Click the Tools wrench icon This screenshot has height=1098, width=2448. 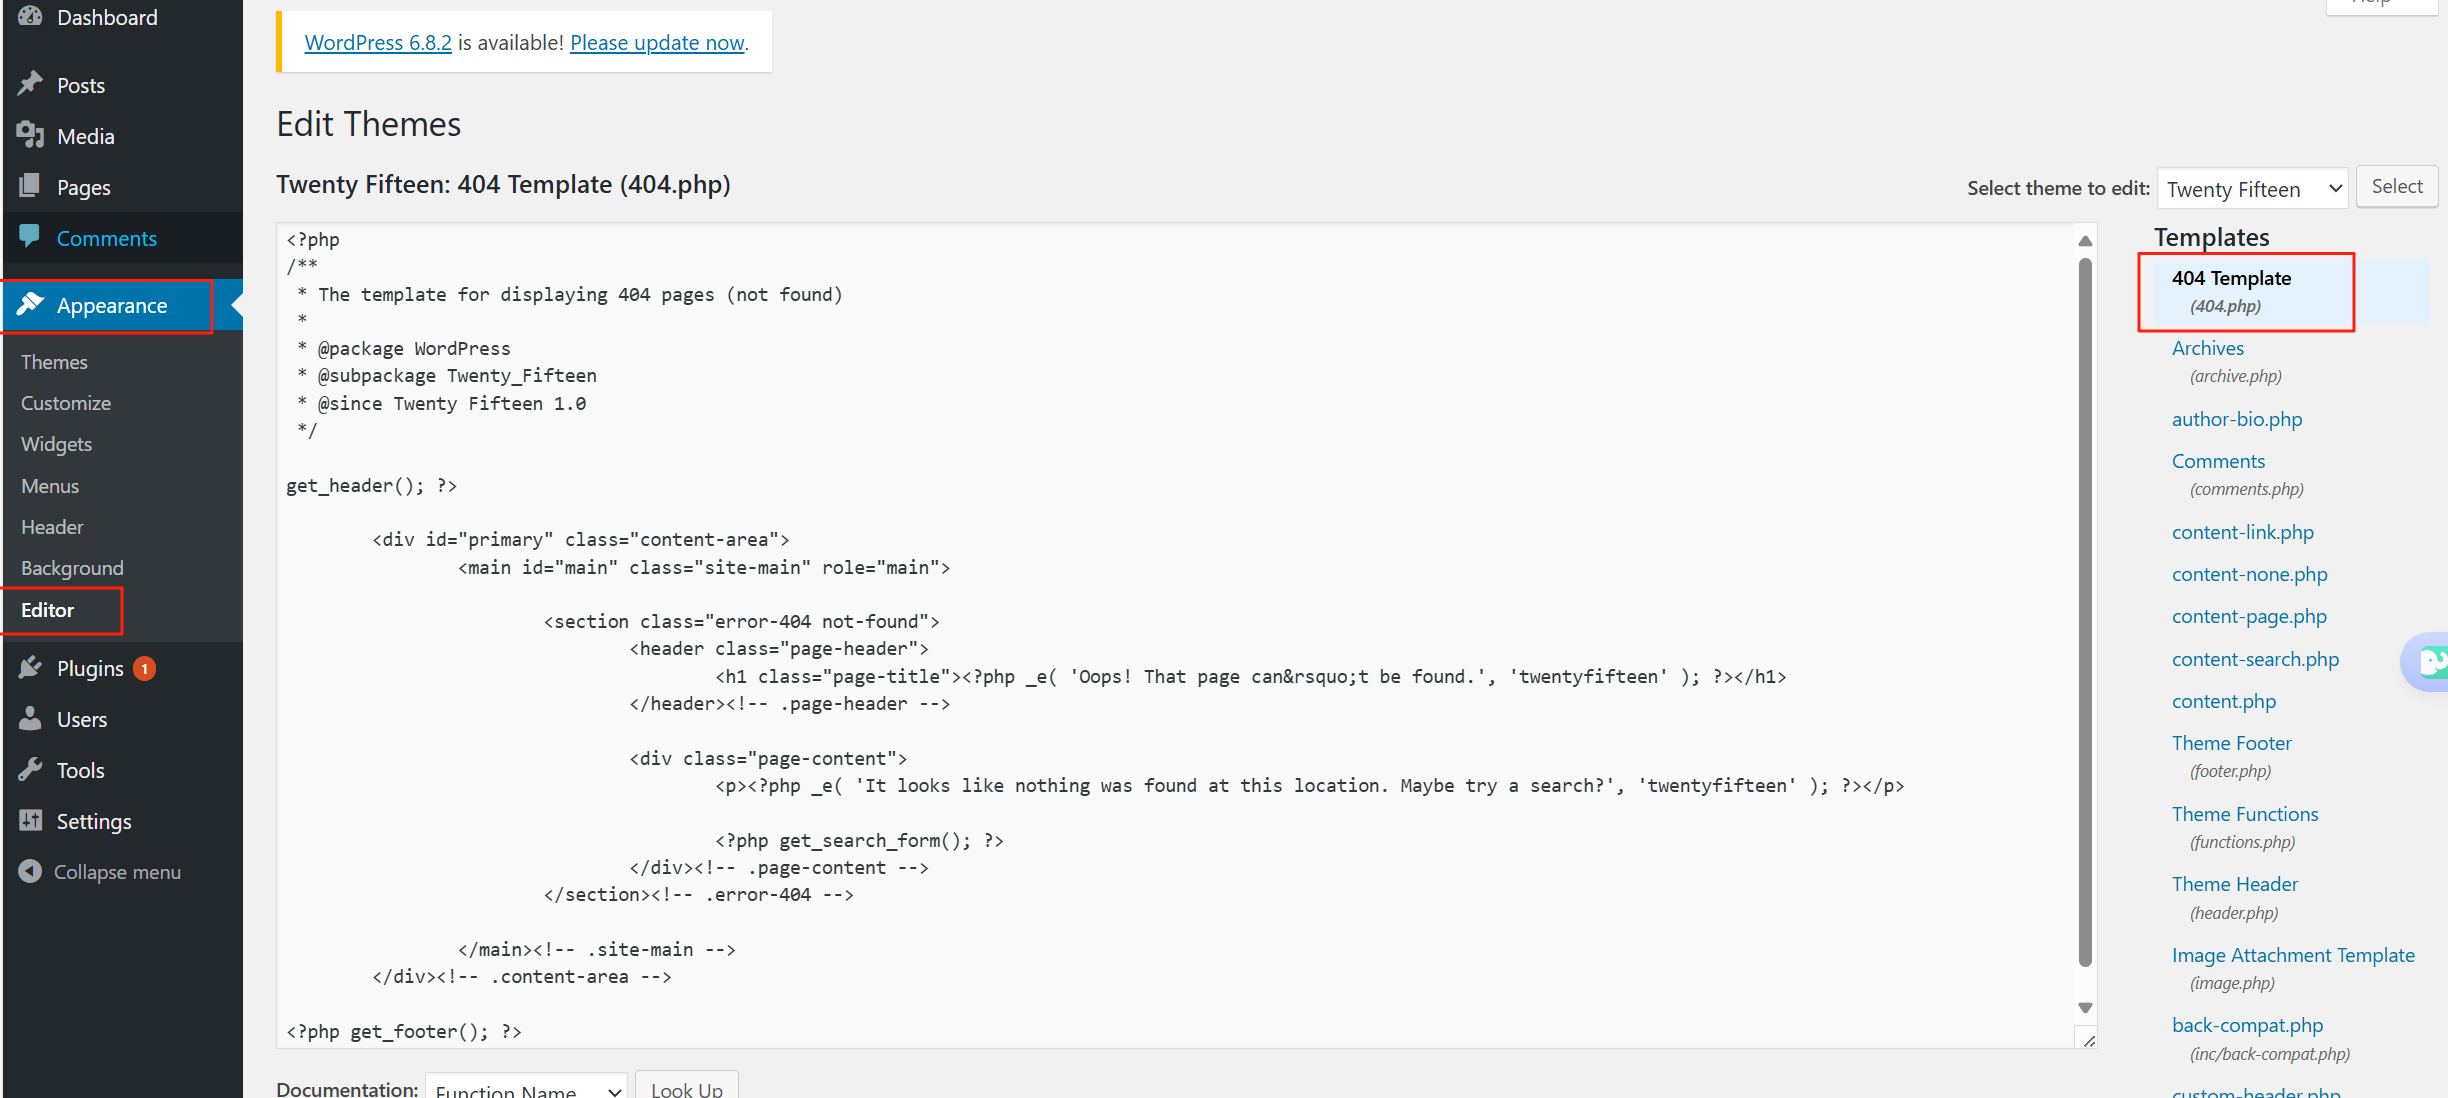(30, 769)
